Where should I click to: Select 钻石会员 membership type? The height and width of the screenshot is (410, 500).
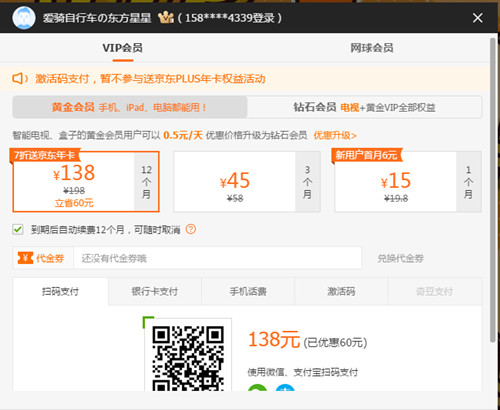(364, 107)
